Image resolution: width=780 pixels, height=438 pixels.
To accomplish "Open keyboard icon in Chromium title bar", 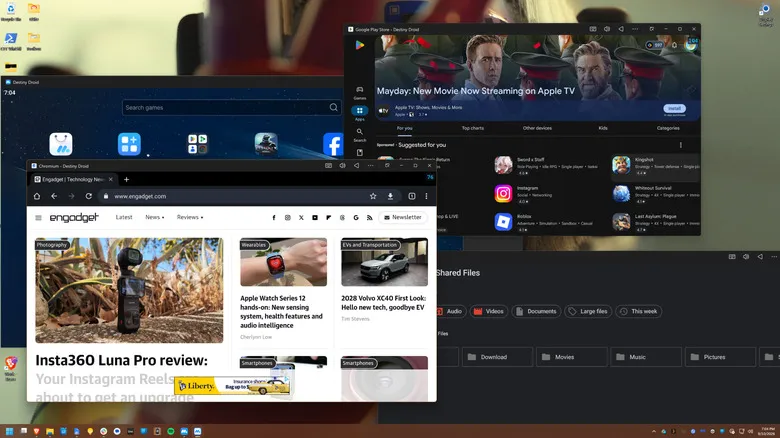I will tap(328, 165).
